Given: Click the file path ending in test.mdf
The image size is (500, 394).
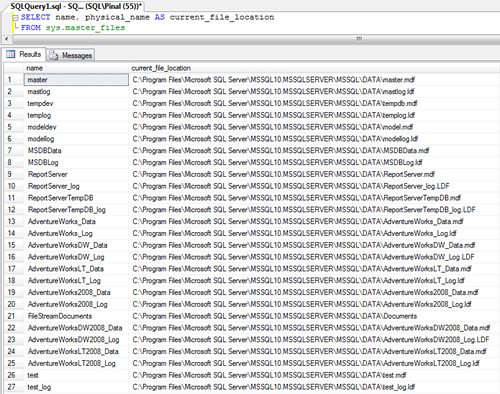Looking at the screenshot, I should click(269, 375).
